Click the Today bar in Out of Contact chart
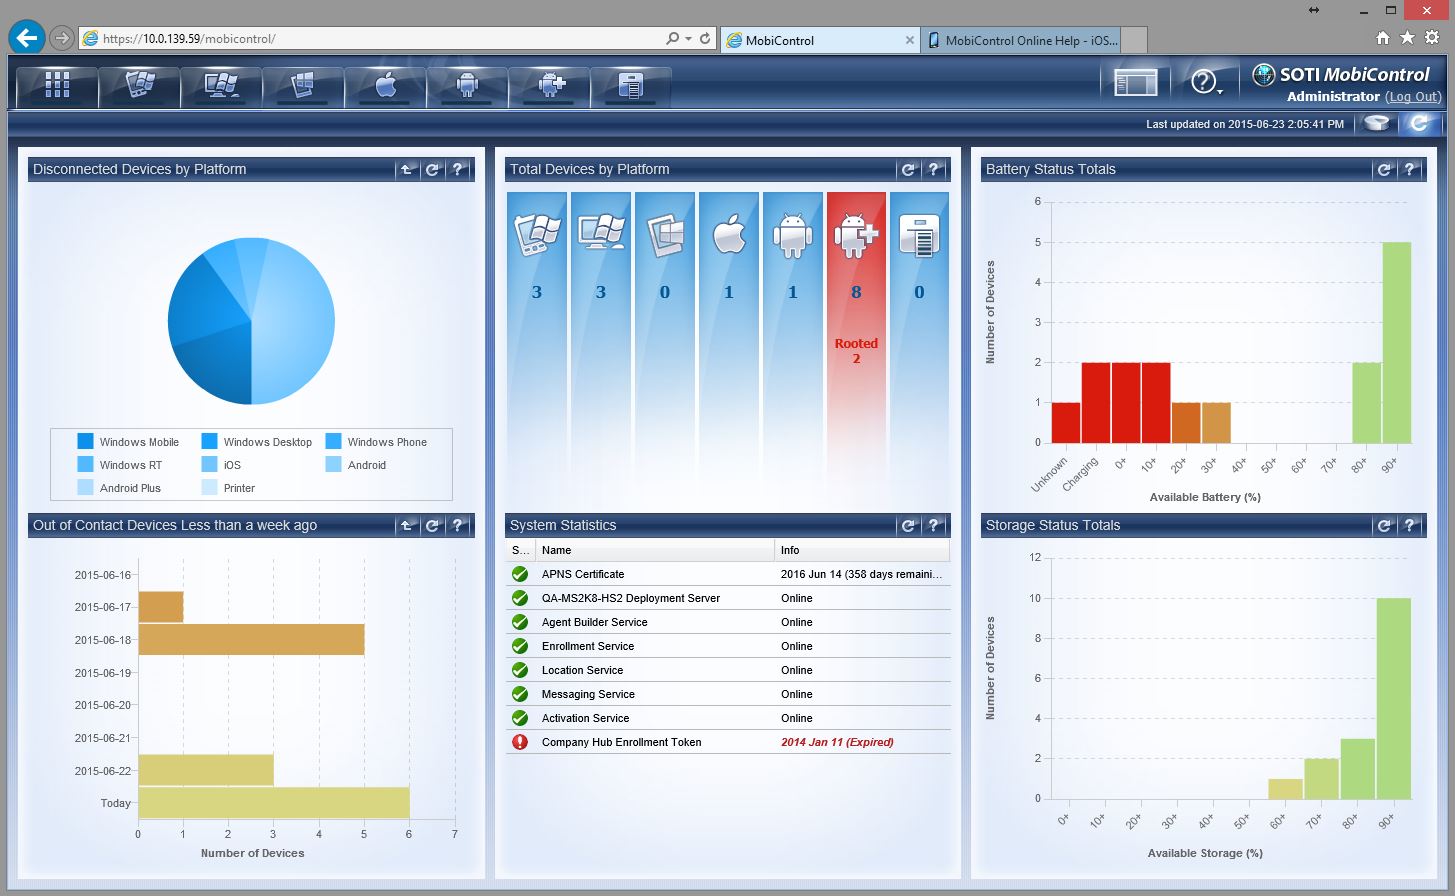 point(274,803)
